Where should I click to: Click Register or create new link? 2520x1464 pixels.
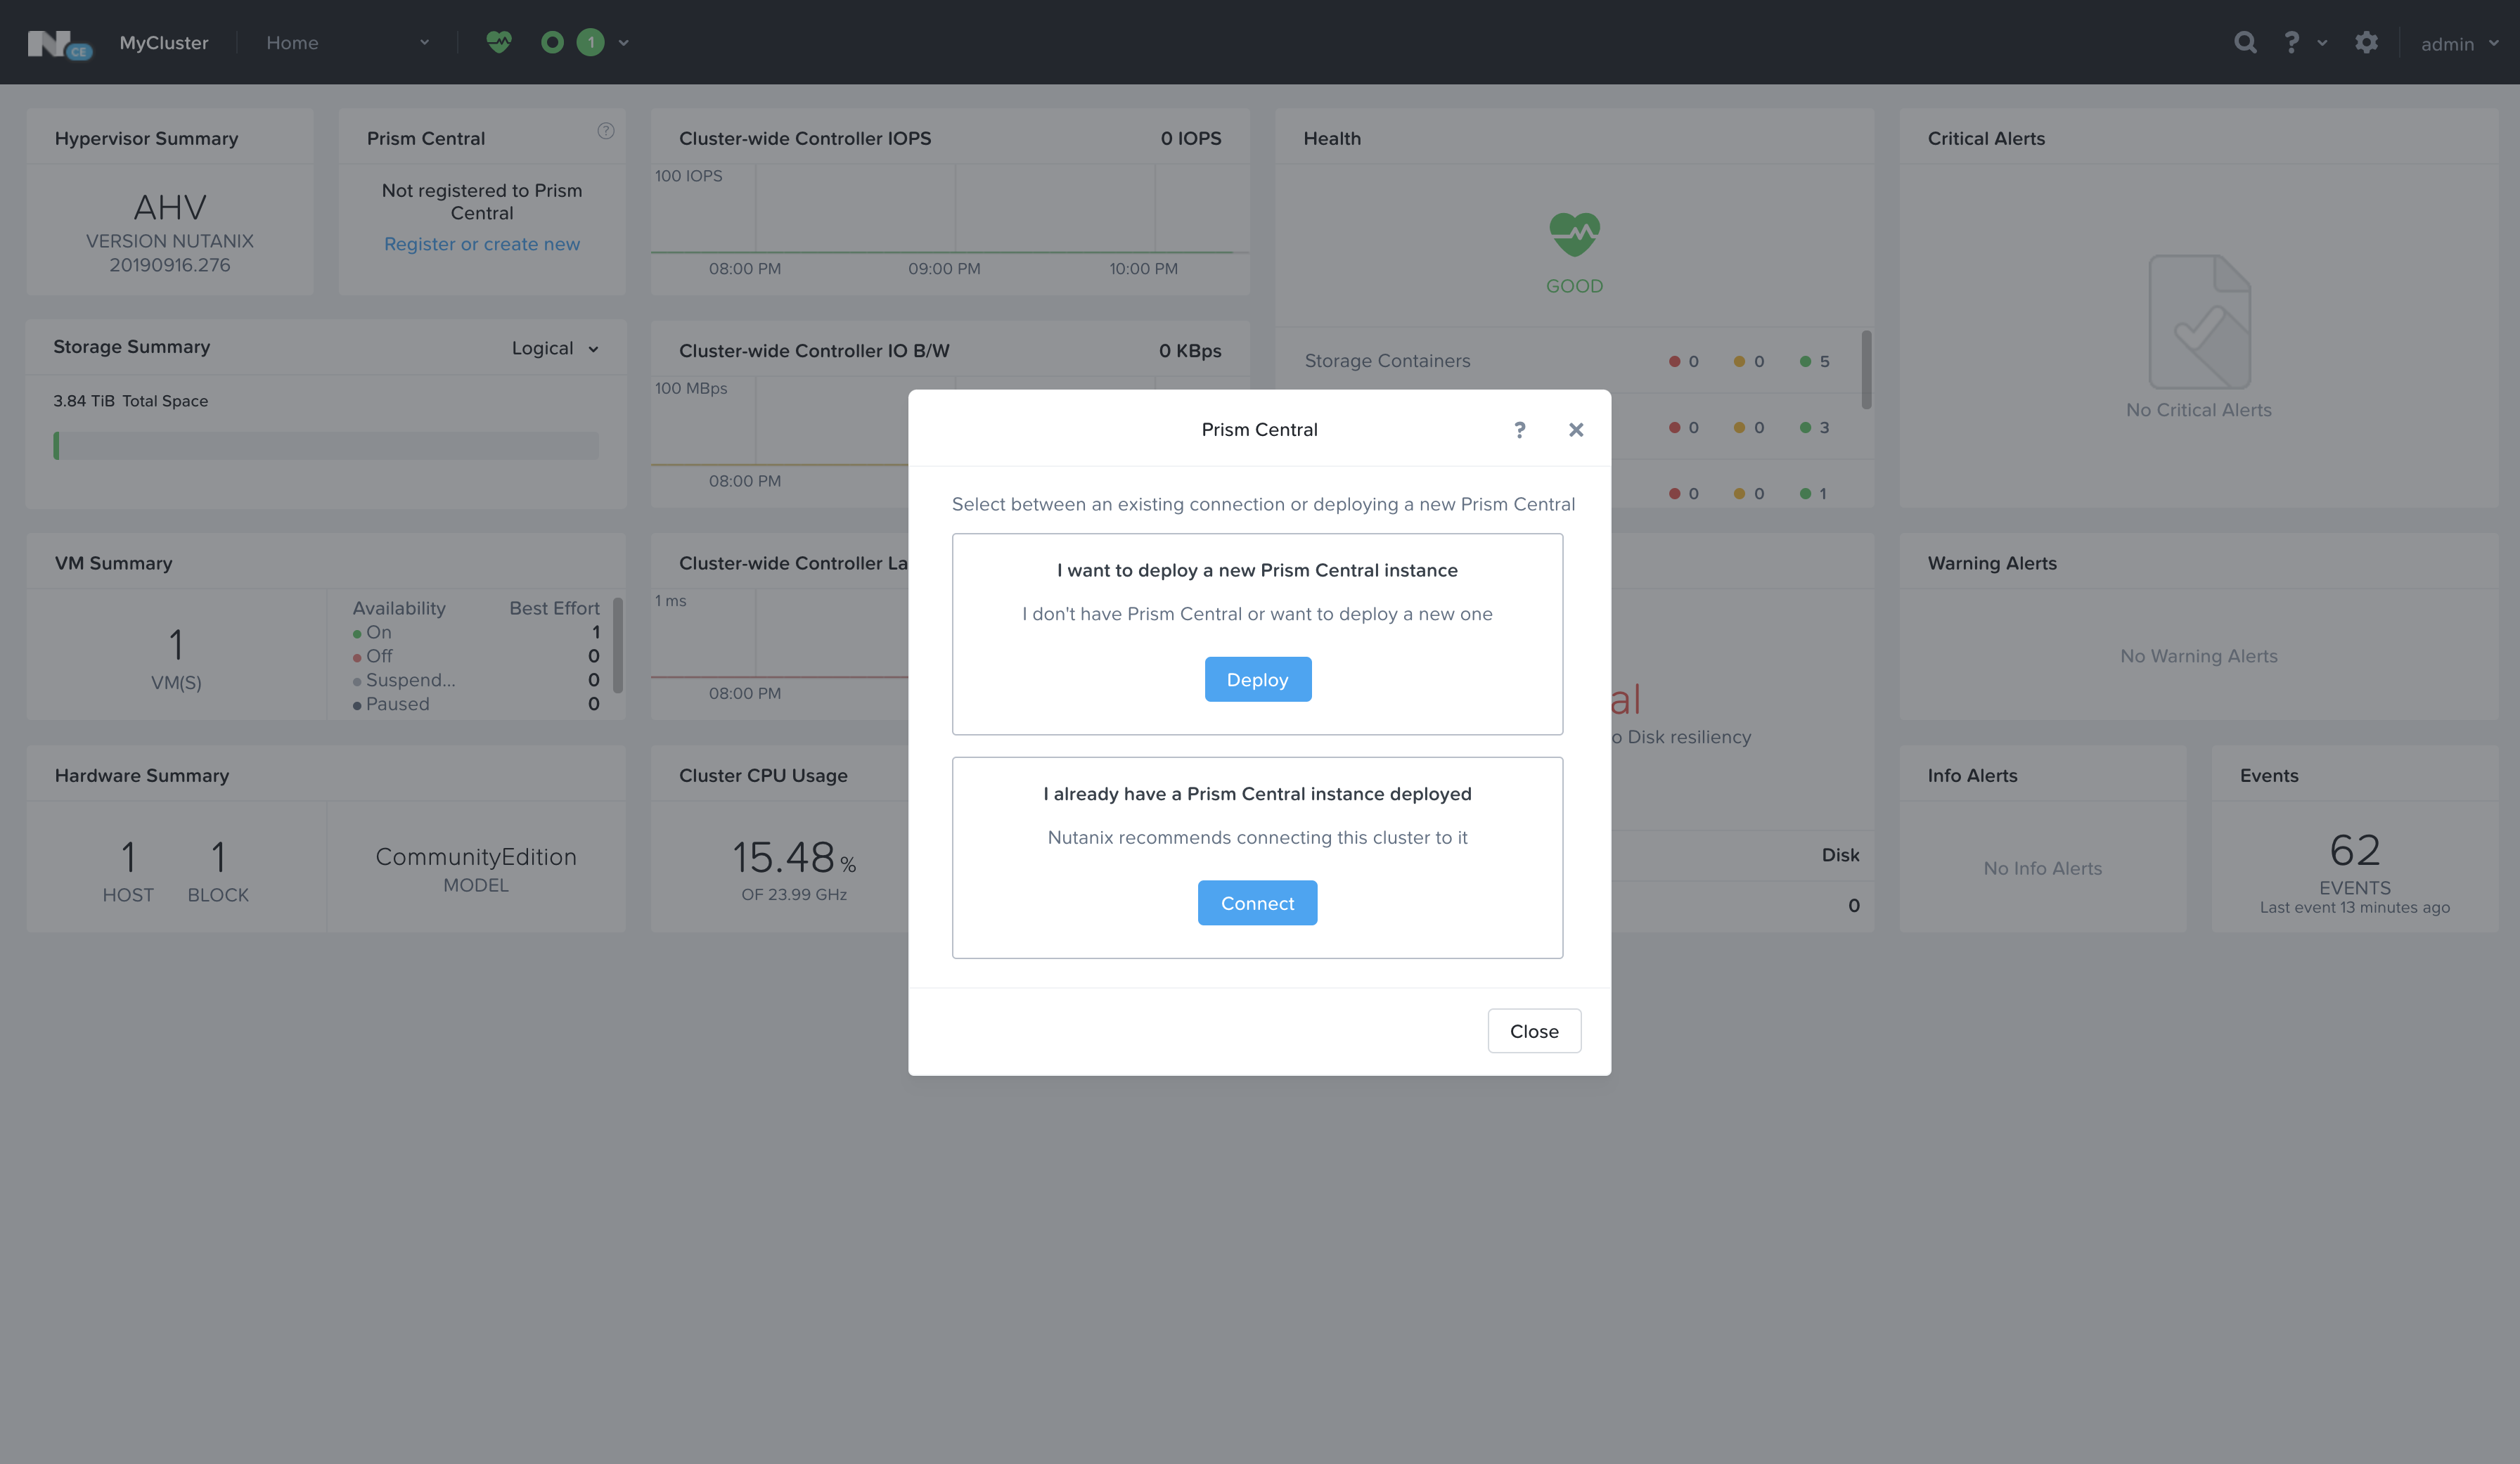[482, 244]
